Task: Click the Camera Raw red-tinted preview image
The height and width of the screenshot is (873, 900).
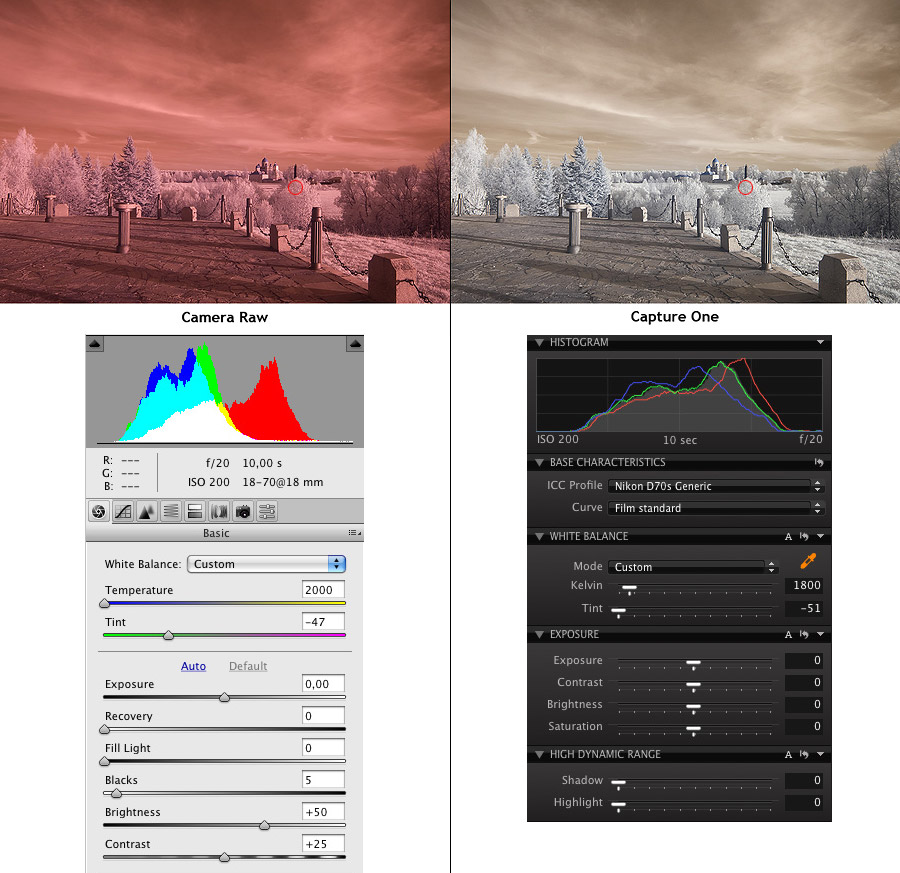Action: pyautogui.click(x=225, y=152)
